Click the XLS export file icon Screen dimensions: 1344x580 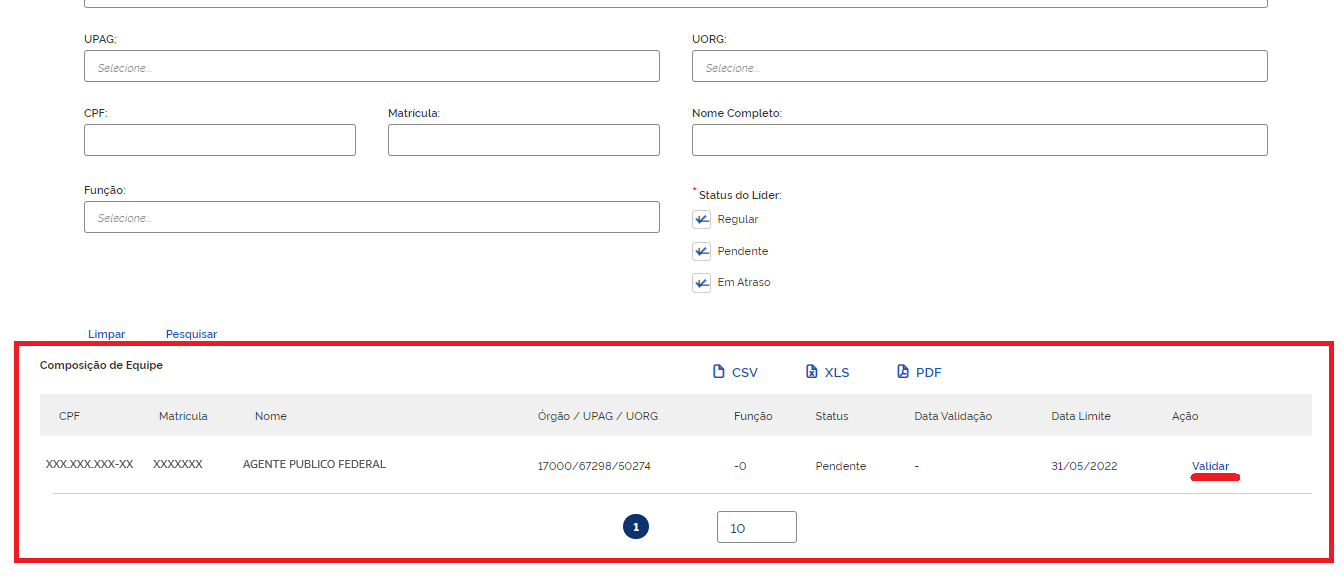tap(812, 372)
